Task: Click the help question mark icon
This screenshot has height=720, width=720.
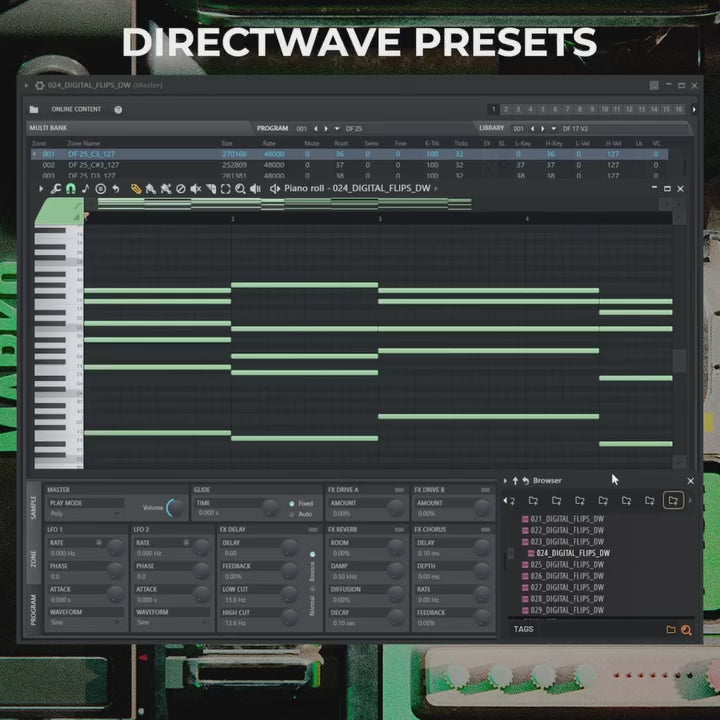Action: click(x=118, y=109)
